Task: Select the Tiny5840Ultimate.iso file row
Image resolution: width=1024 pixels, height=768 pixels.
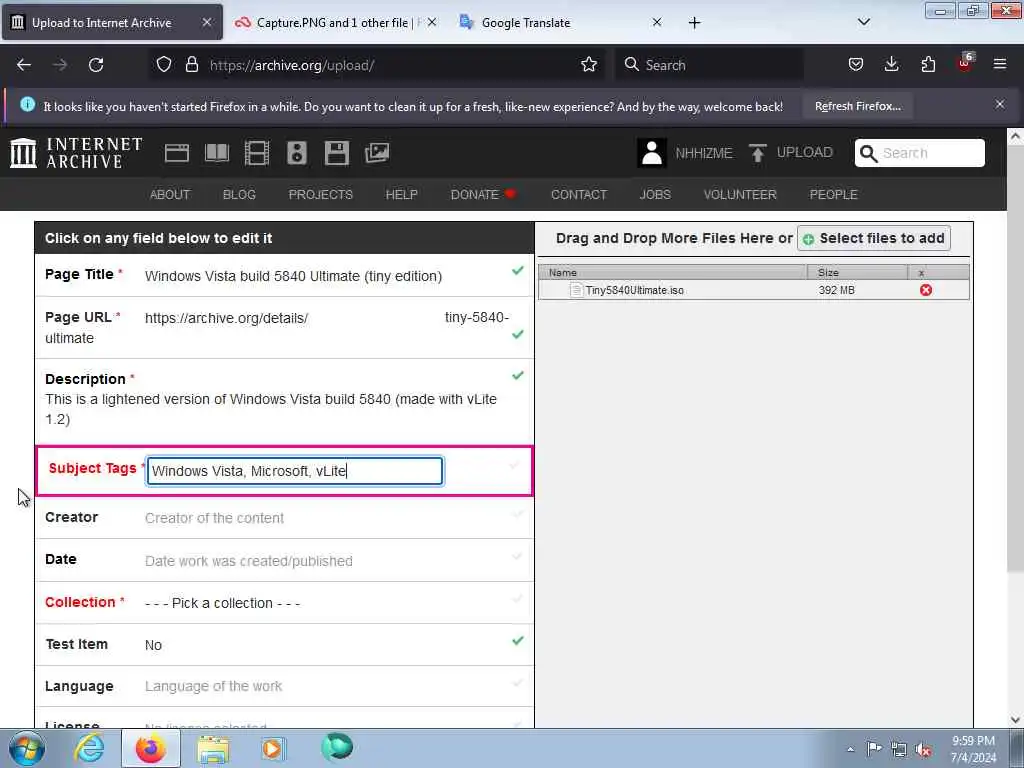Action: [754, 290]
